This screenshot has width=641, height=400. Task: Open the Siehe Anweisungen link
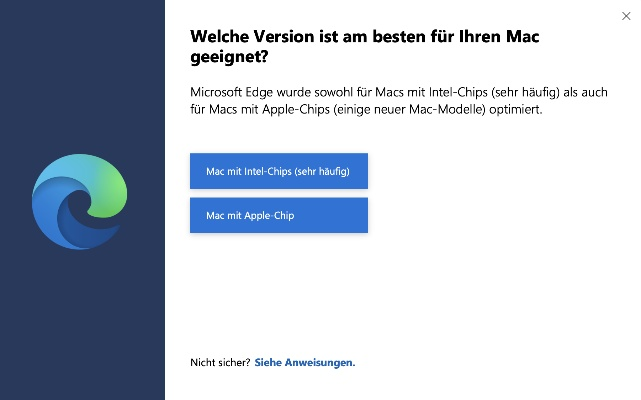(x=305, y=362)
